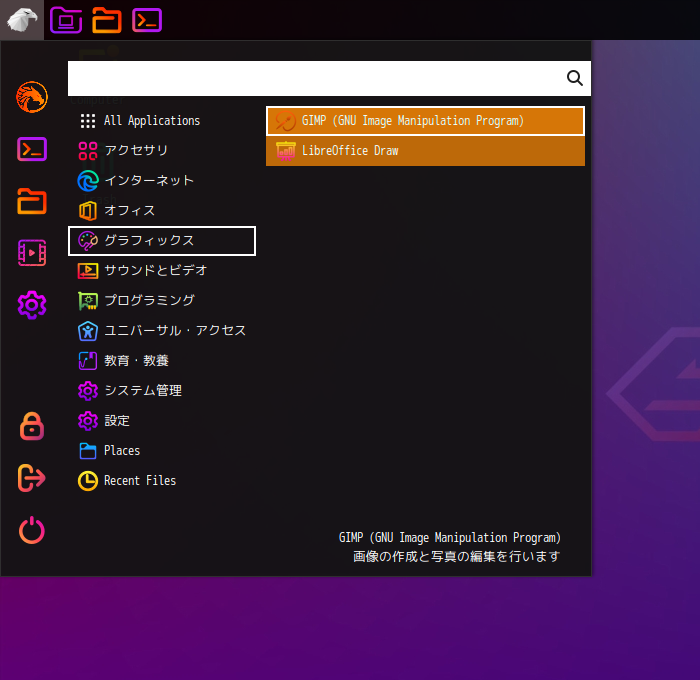
Task: Open the Recent Files category
Action: pos(162,481)
